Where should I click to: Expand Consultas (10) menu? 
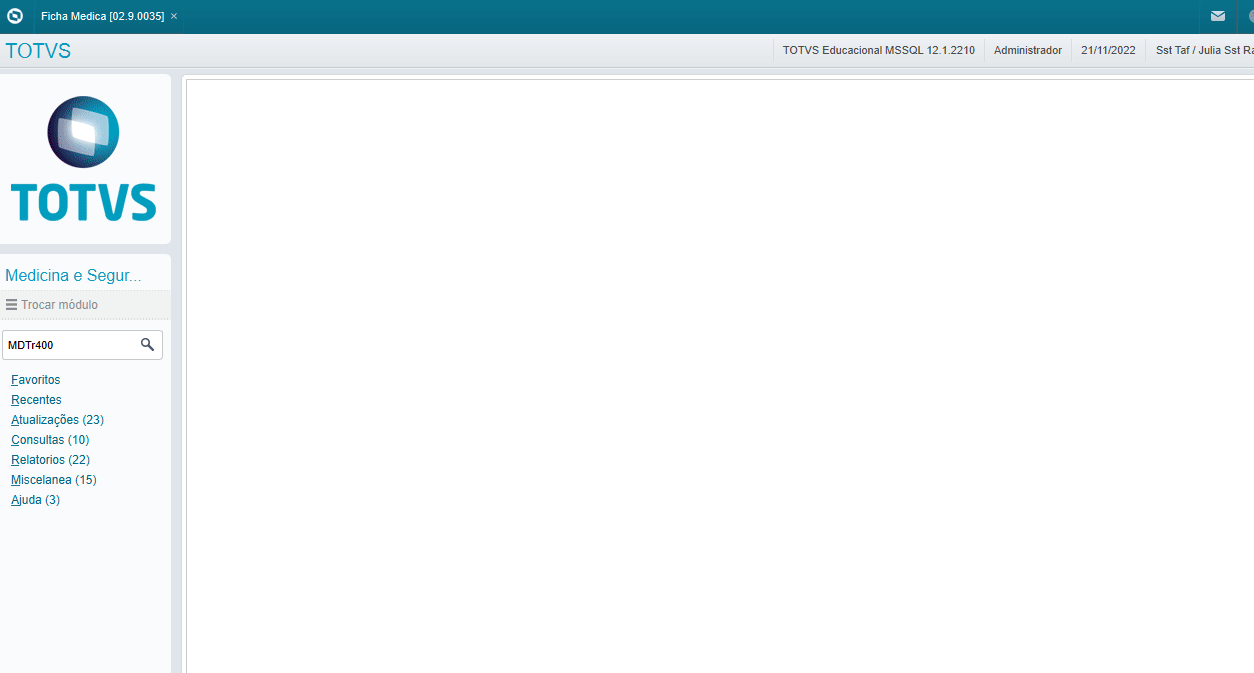[50, 440]
